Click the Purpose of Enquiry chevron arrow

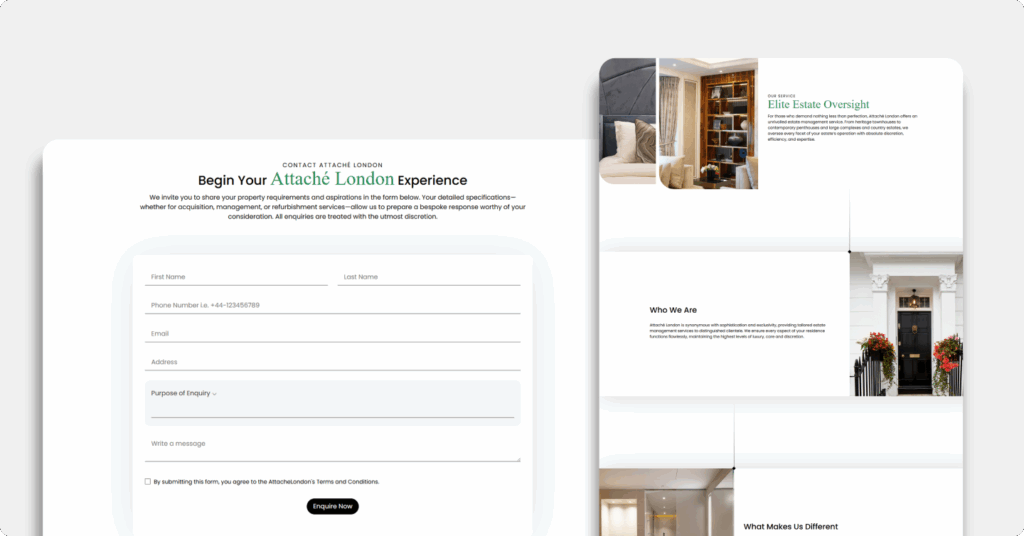coord(214,394)
